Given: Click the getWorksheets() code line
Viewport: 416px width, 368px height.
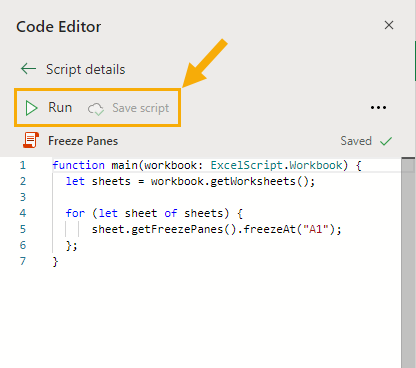Looking at the screenshot, I should click(x=190, y=181).
